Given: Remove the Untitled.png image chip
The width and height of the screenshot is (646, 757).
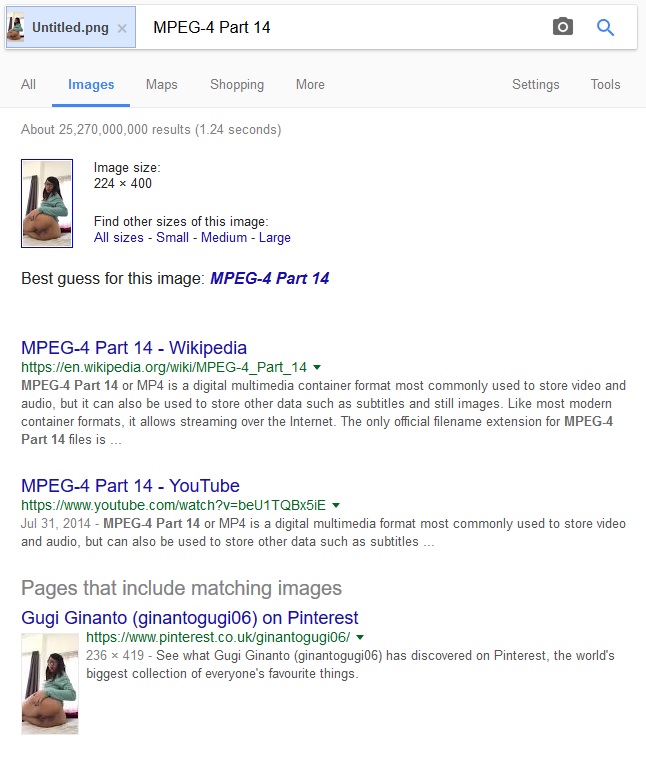Looking at the screenshot, I should click(x=122, y=28).
